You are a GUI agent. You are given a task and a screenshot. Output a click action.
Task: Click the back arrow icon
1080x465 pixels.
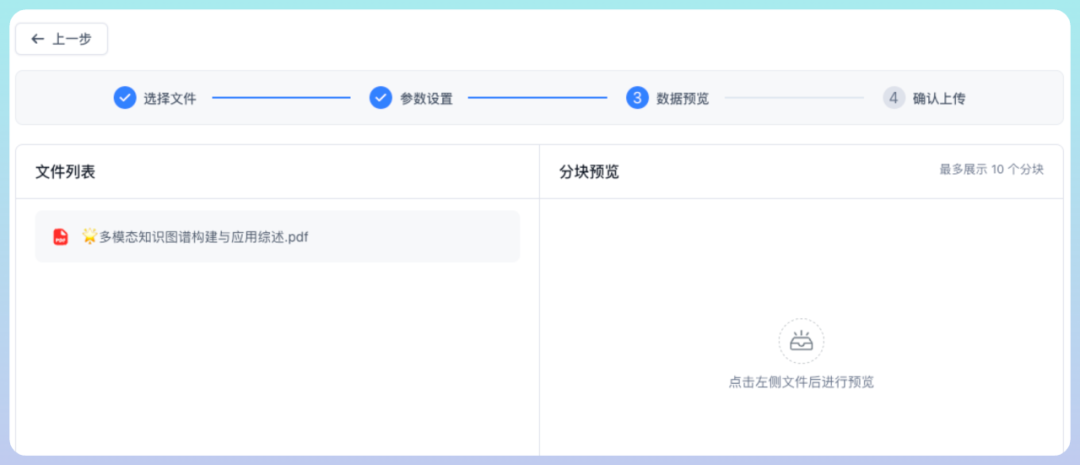pos(37,39)
